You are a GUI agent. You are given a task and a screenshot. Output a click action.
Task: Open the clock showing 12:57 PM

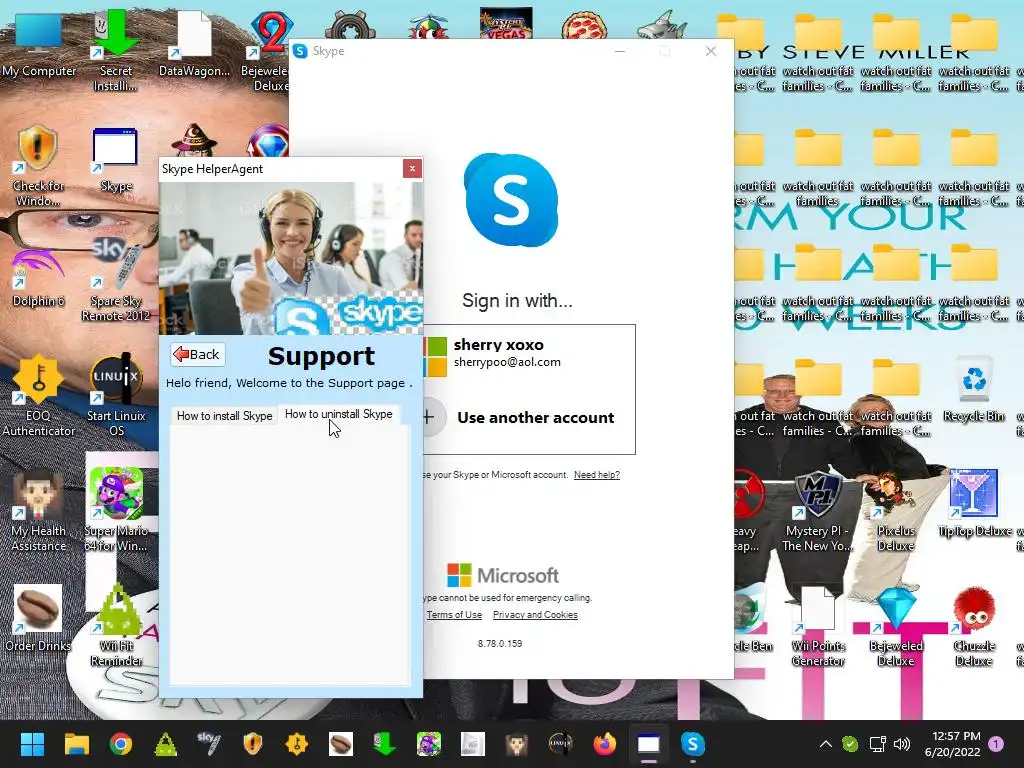(x=952, y=744)
